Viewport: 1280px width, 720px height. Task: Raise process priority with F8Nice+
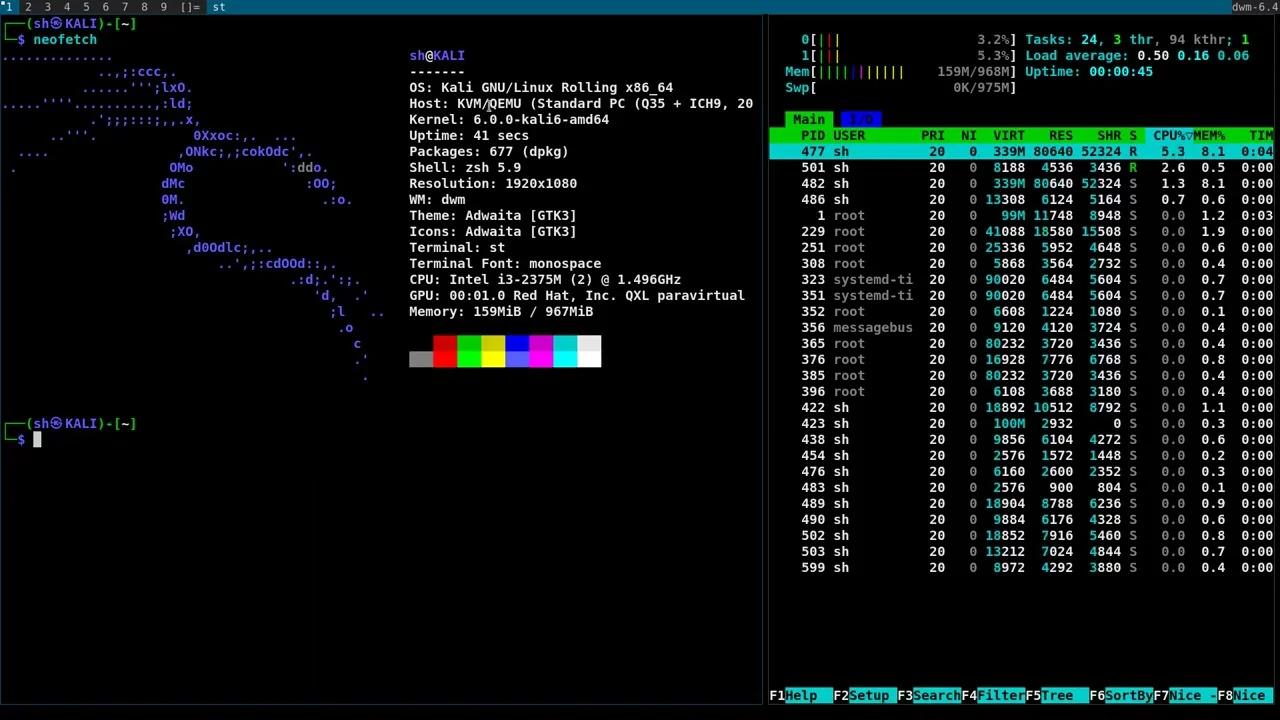(x=1242, y=695)
